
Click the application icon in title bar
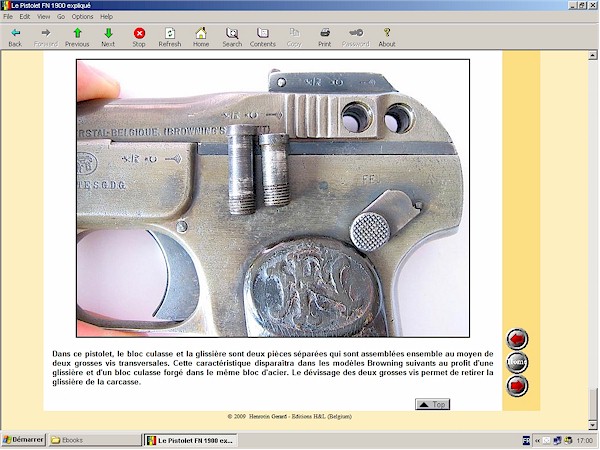(5, 5)
